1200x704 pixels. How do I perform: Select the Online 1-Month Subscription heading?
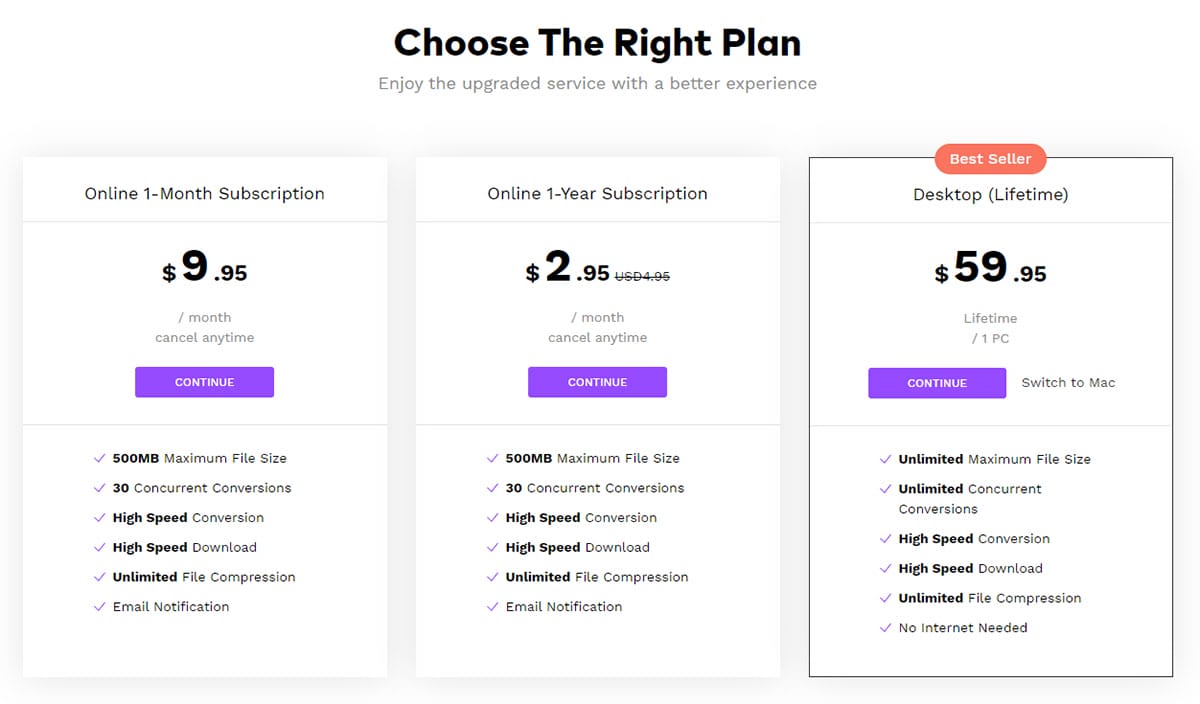tap(204, 194)
